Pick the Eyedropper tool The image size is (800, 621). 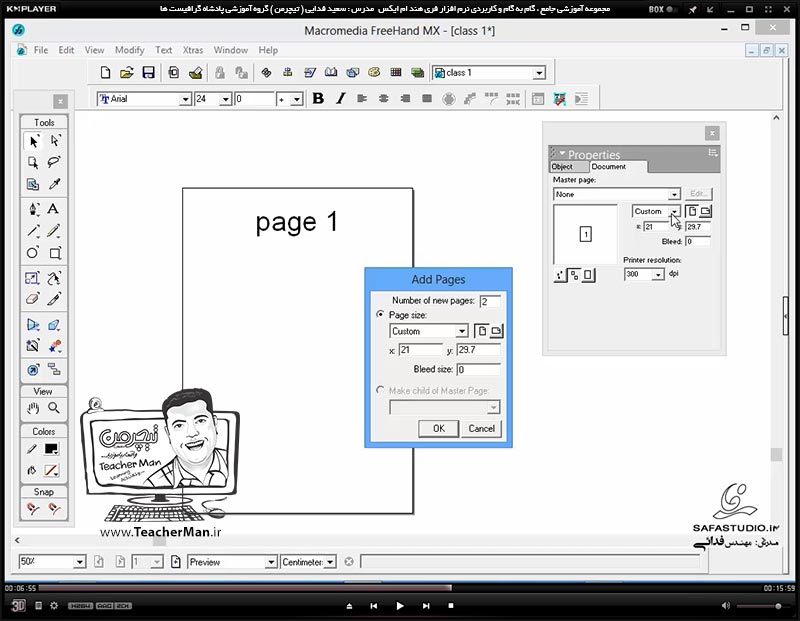[x=55, y=184]
